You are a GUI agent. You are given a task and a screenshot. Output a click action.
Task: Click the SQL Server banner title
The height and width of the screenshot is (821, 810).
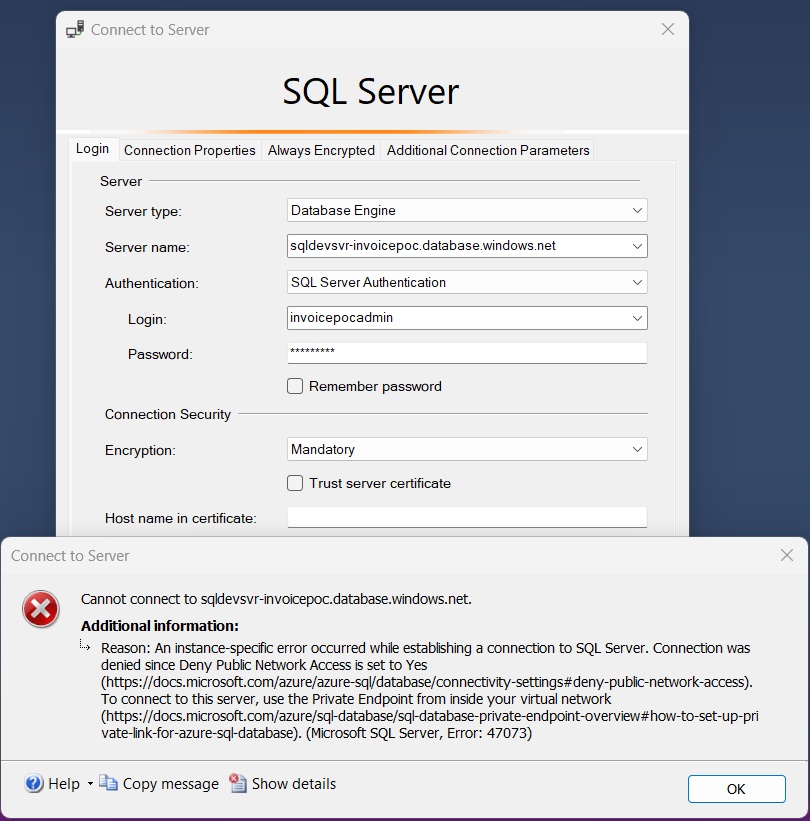[371, 92]
